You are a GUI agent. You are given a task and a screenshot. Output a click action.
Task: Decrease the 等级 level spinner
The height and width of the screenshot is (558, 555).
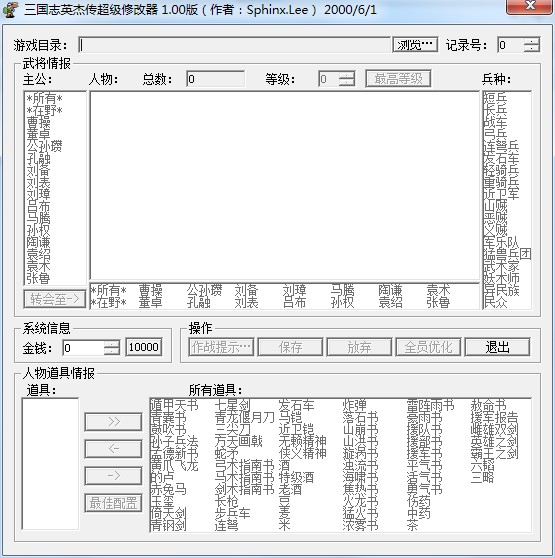point(347,83)
